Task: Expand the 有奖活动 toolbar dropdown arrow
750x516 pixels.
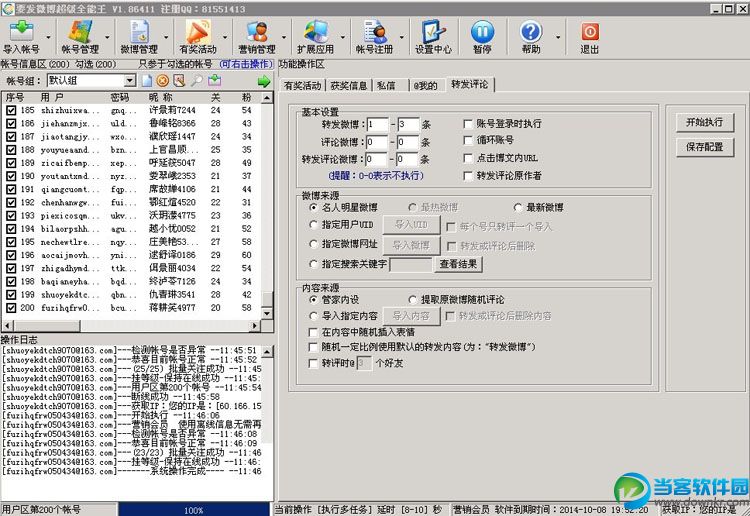Action: 225,37
